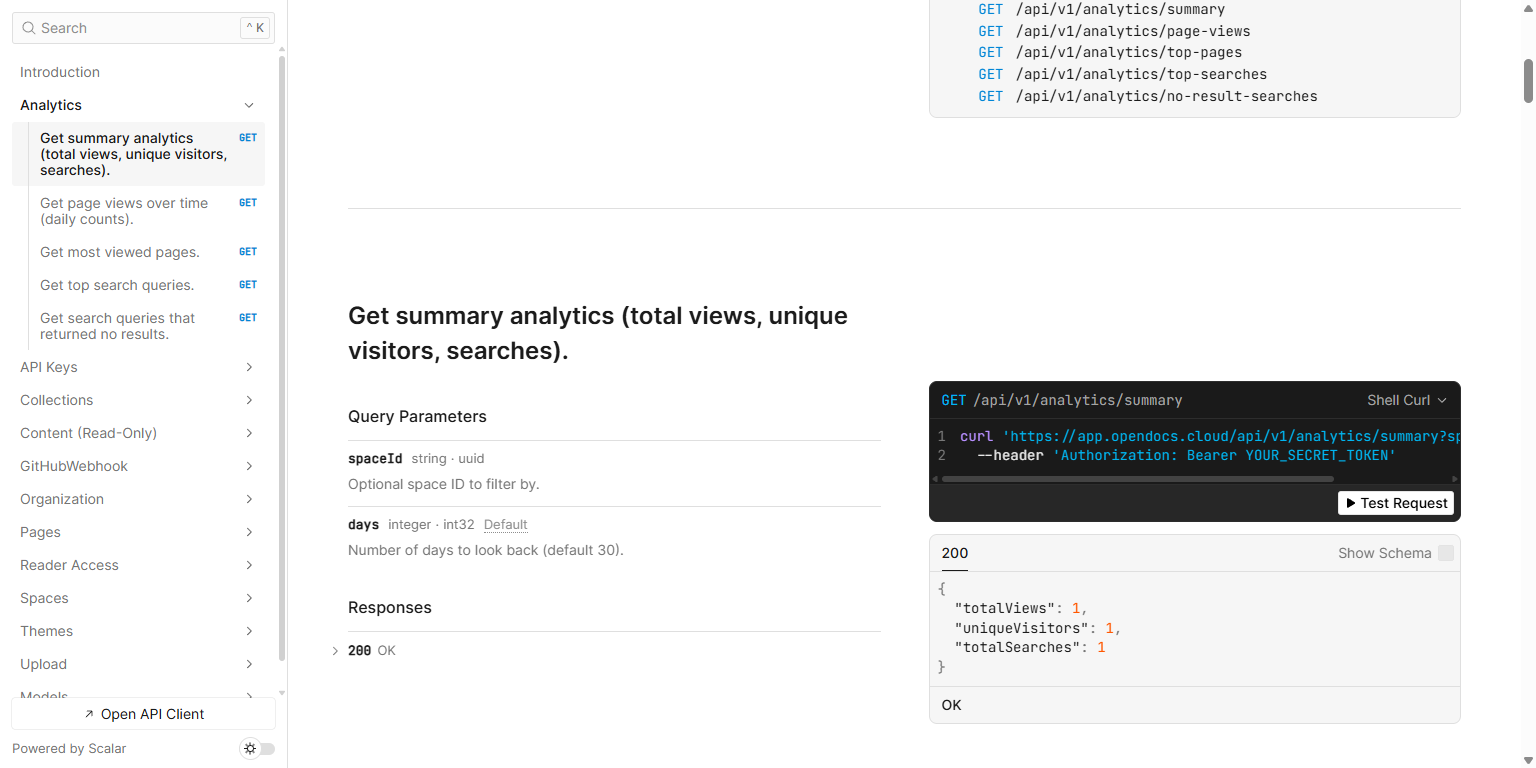Click the Responses heading

(x=390, y=607)
